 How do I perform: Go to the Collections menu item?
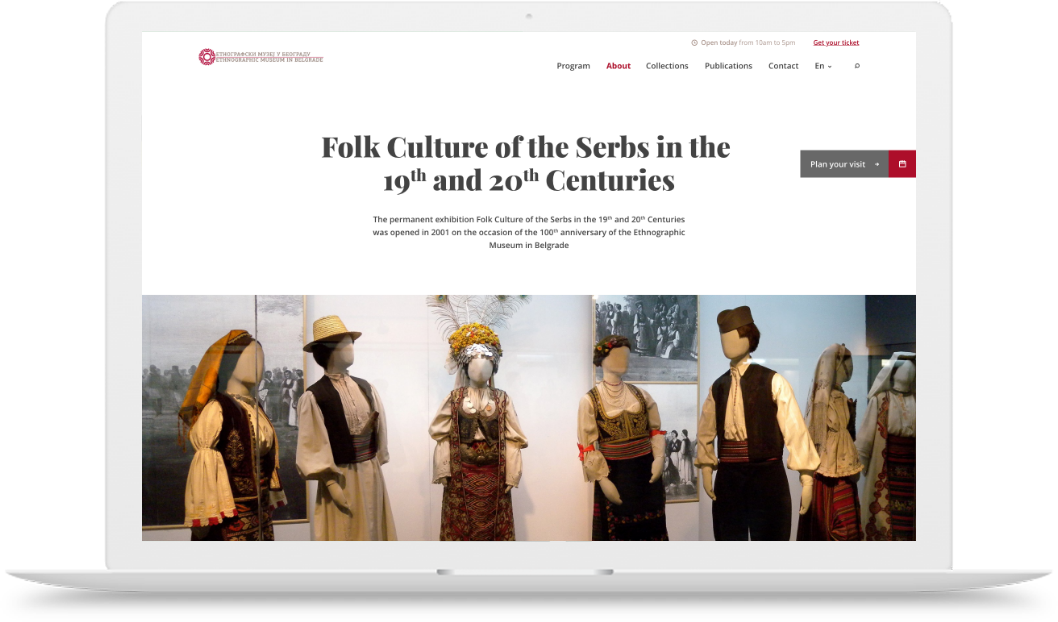point(667,66)
